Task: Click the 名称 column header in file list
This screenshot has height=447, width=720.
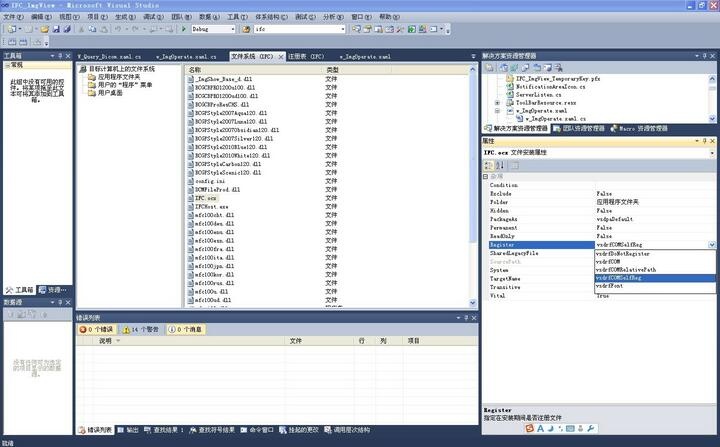Action: tap(253, 70)
